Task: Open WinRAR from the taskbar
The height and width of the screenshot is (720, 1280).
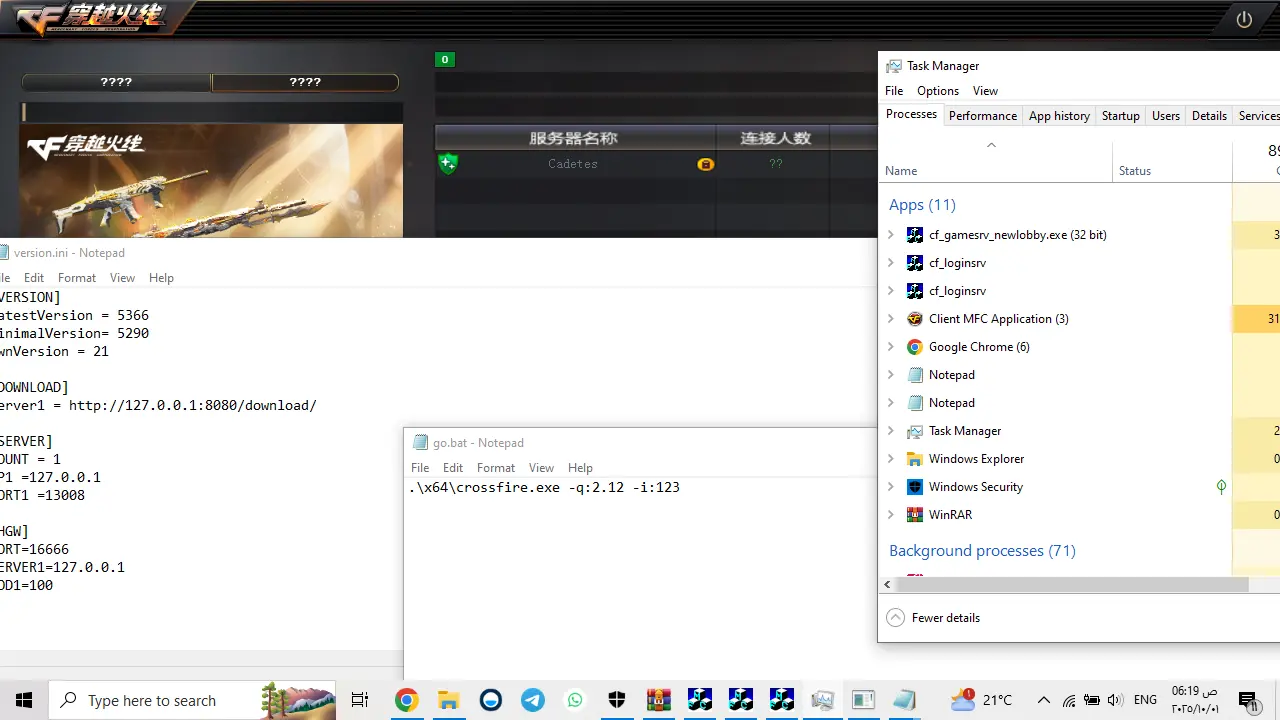Action: coord(658,700)
